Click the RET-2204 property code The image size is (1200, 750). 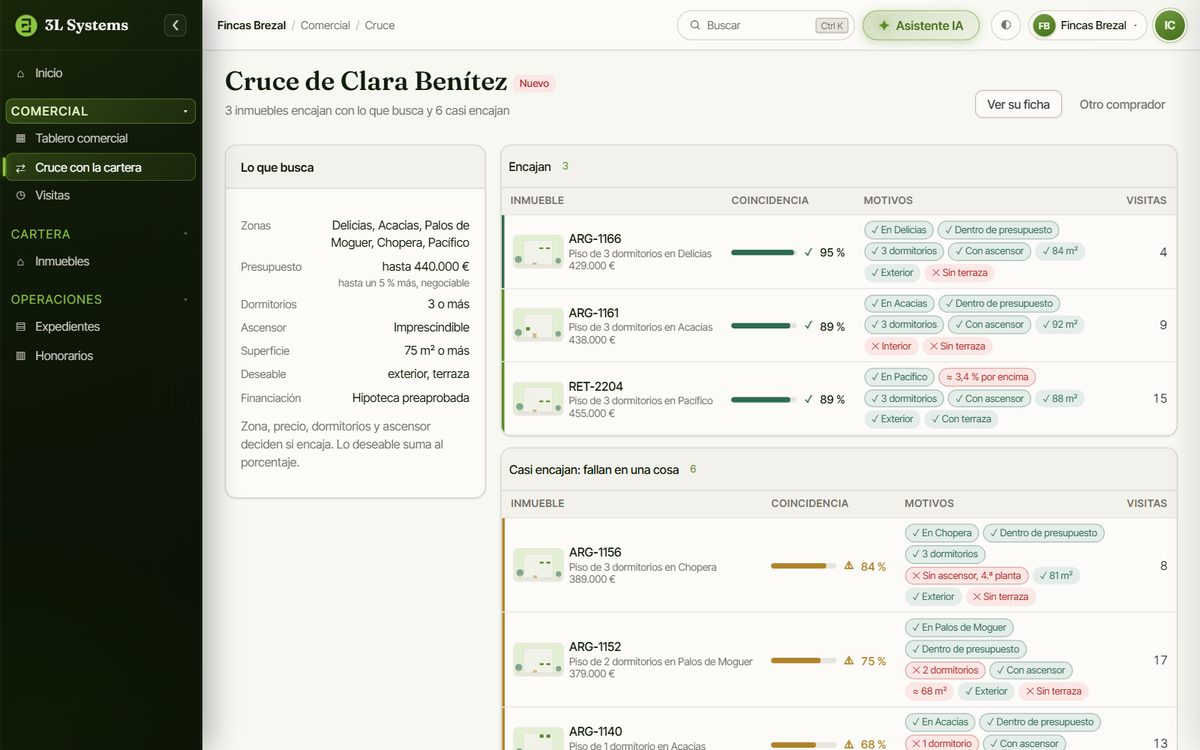tap(596, 386)
